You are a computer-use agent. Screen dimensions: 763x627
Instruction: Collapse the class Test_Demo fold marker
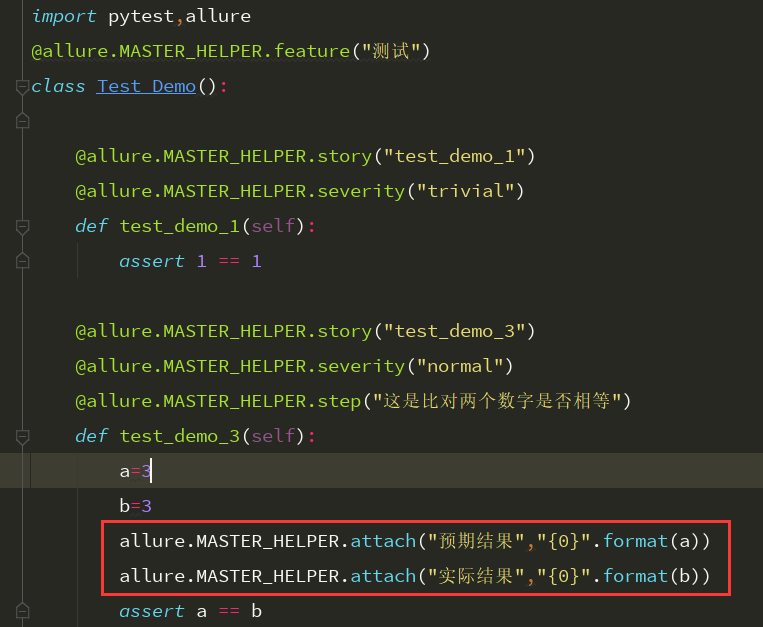point(22,87)
